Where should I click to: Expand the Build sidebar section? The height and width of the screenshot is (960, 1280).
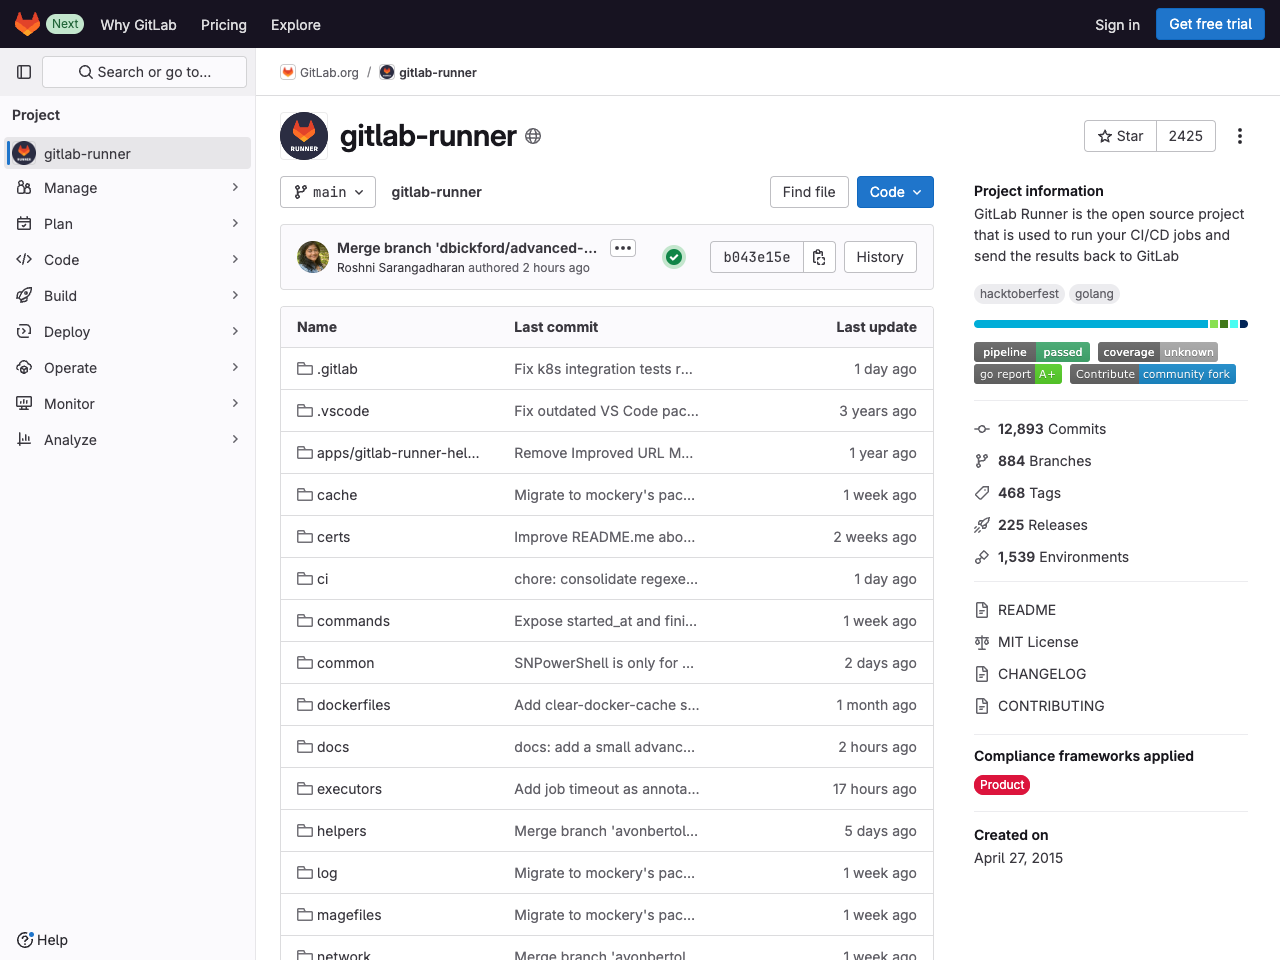click(128, 296)
